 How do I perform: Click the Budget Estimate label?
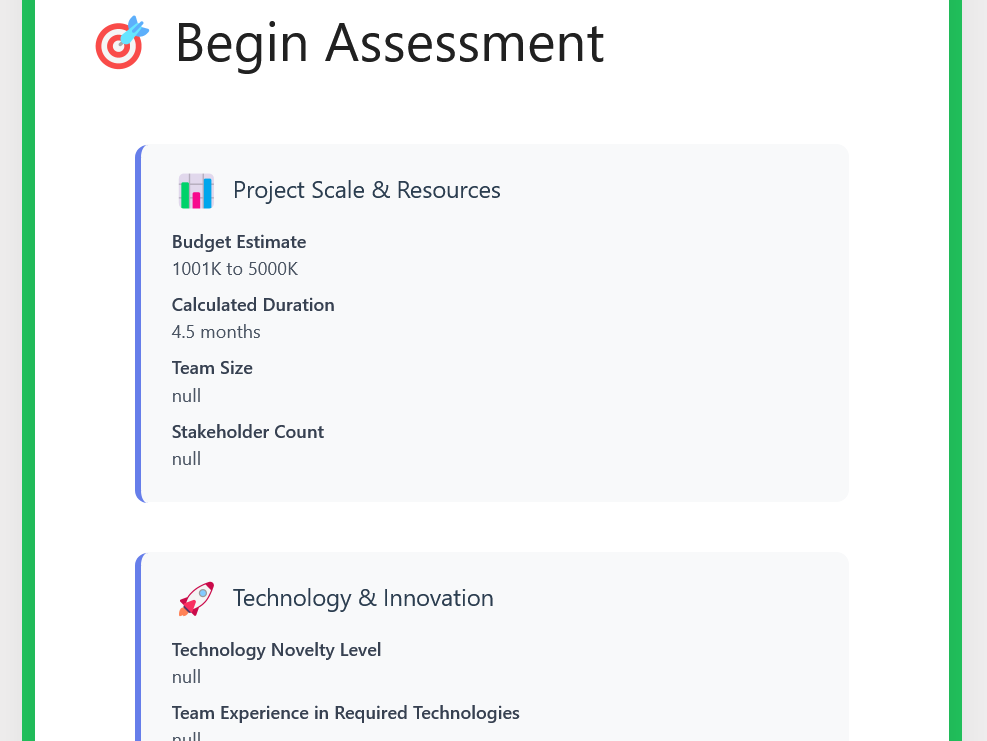point(239,242)
